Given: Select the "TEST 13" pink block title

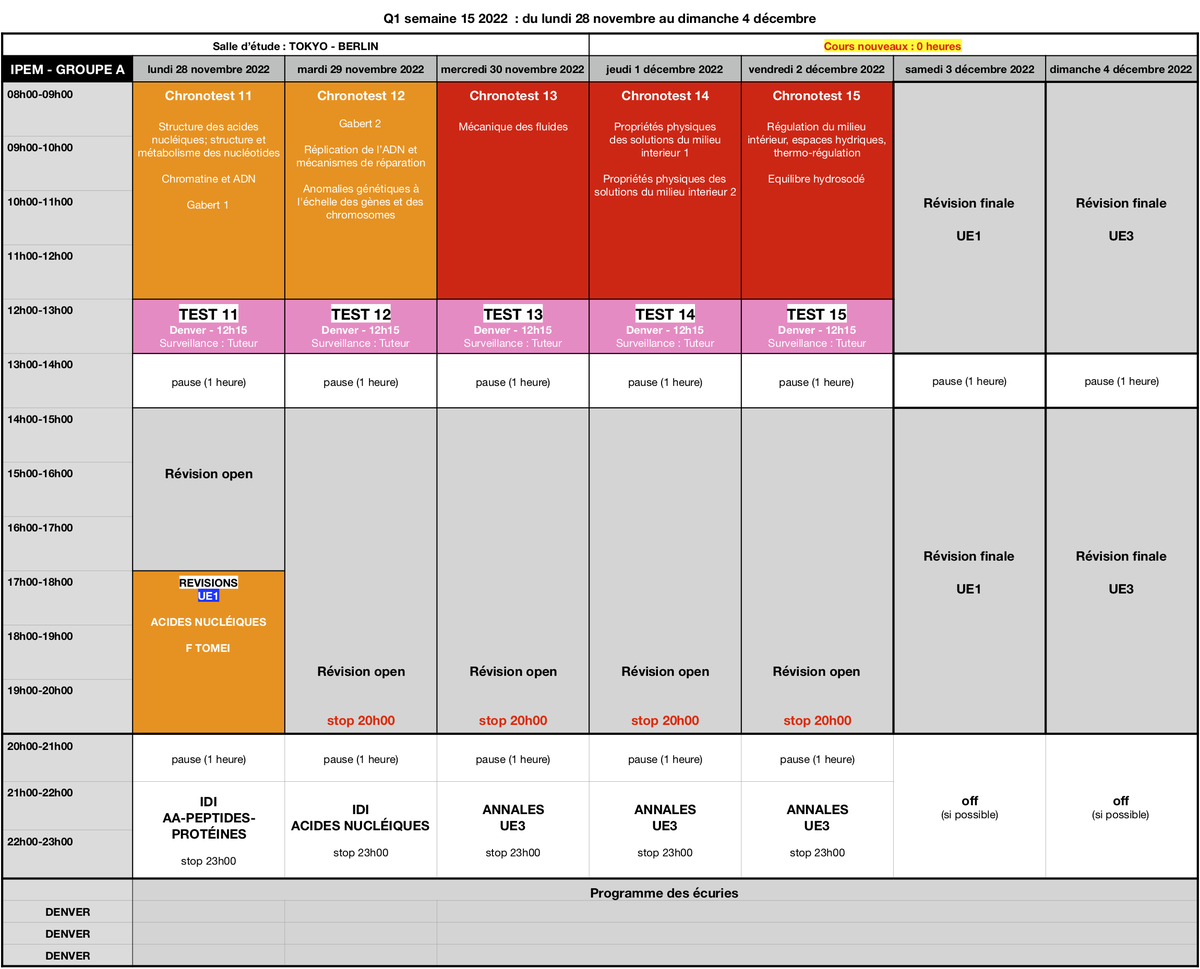Looking at the screenshot, I should point(513,315).
